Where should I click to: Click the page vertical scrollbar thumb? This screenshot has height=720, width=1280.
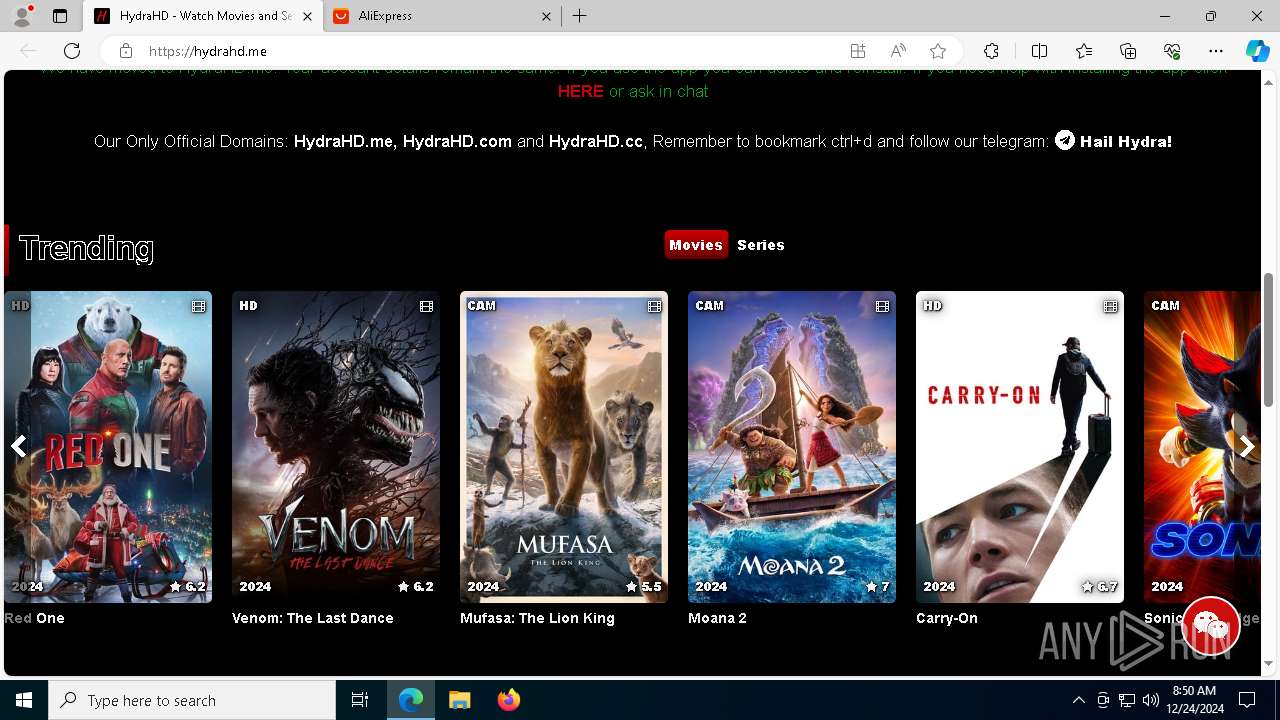(1269, 340)
